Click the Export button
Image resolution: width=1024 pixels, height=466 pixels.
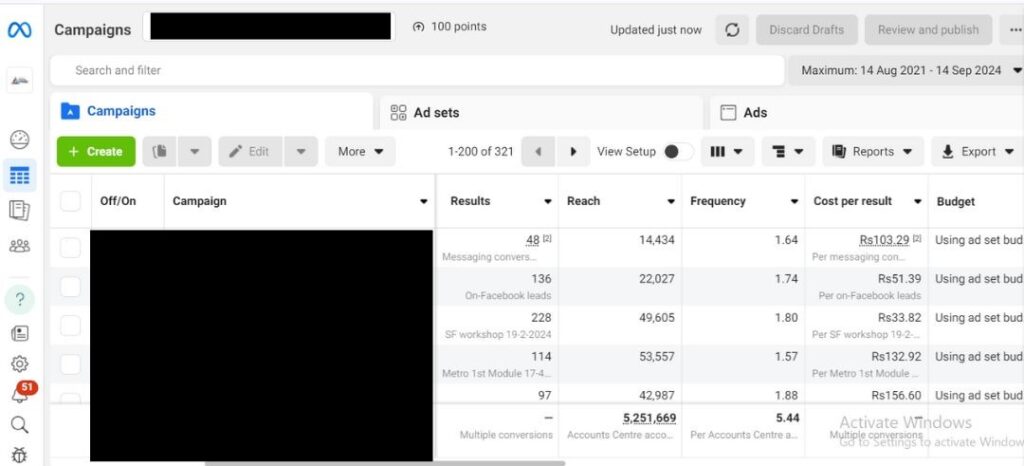(977, 152)
